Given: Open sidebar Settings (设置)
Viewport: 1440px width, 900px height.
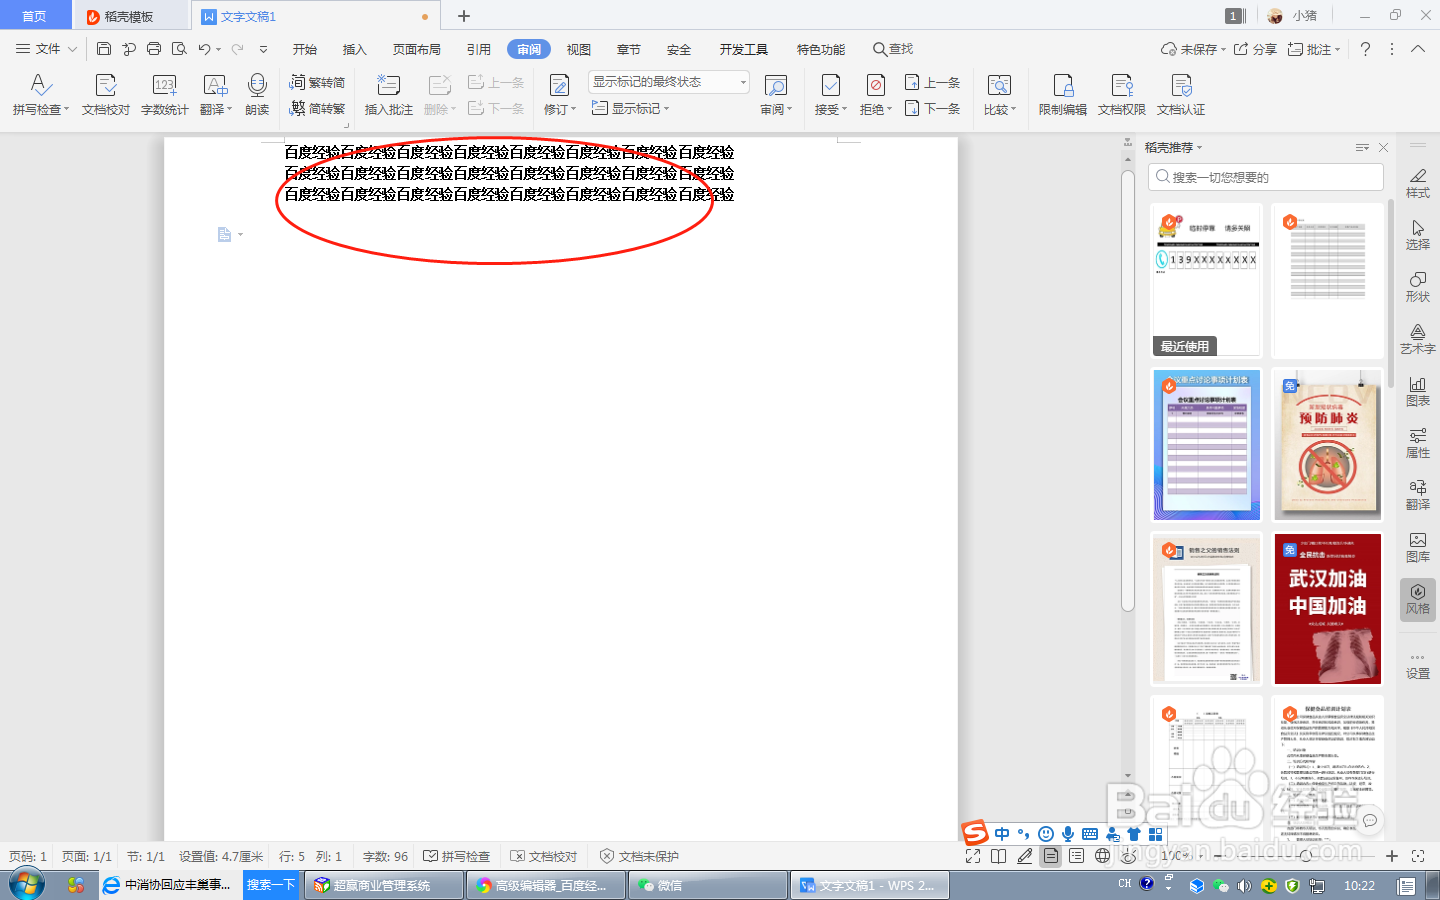Looking at the screenshot, I should pos(1418,666).
